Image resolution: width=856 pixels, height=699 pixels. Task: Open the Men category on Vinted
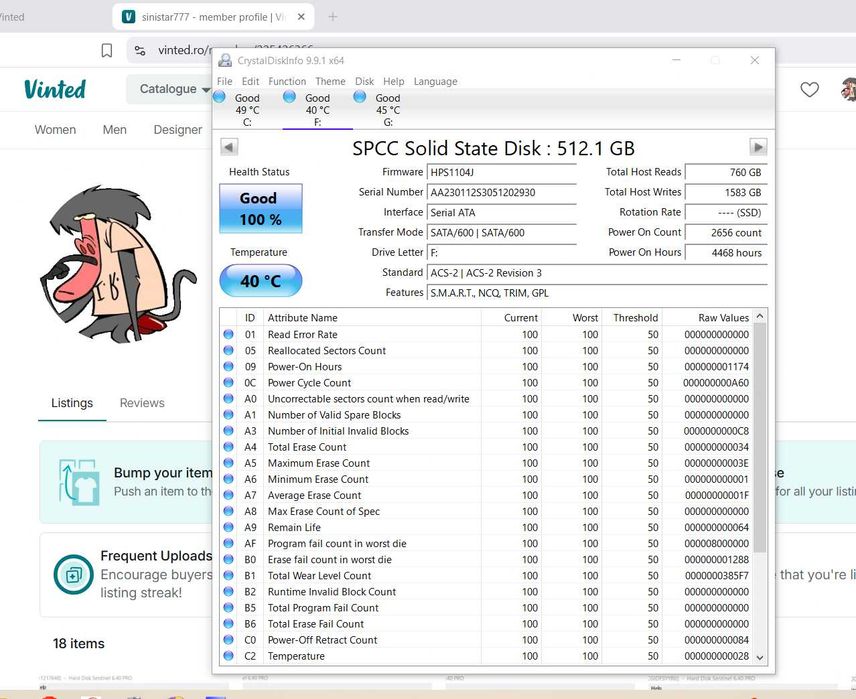pyautogui.click(x=115, y=130)
